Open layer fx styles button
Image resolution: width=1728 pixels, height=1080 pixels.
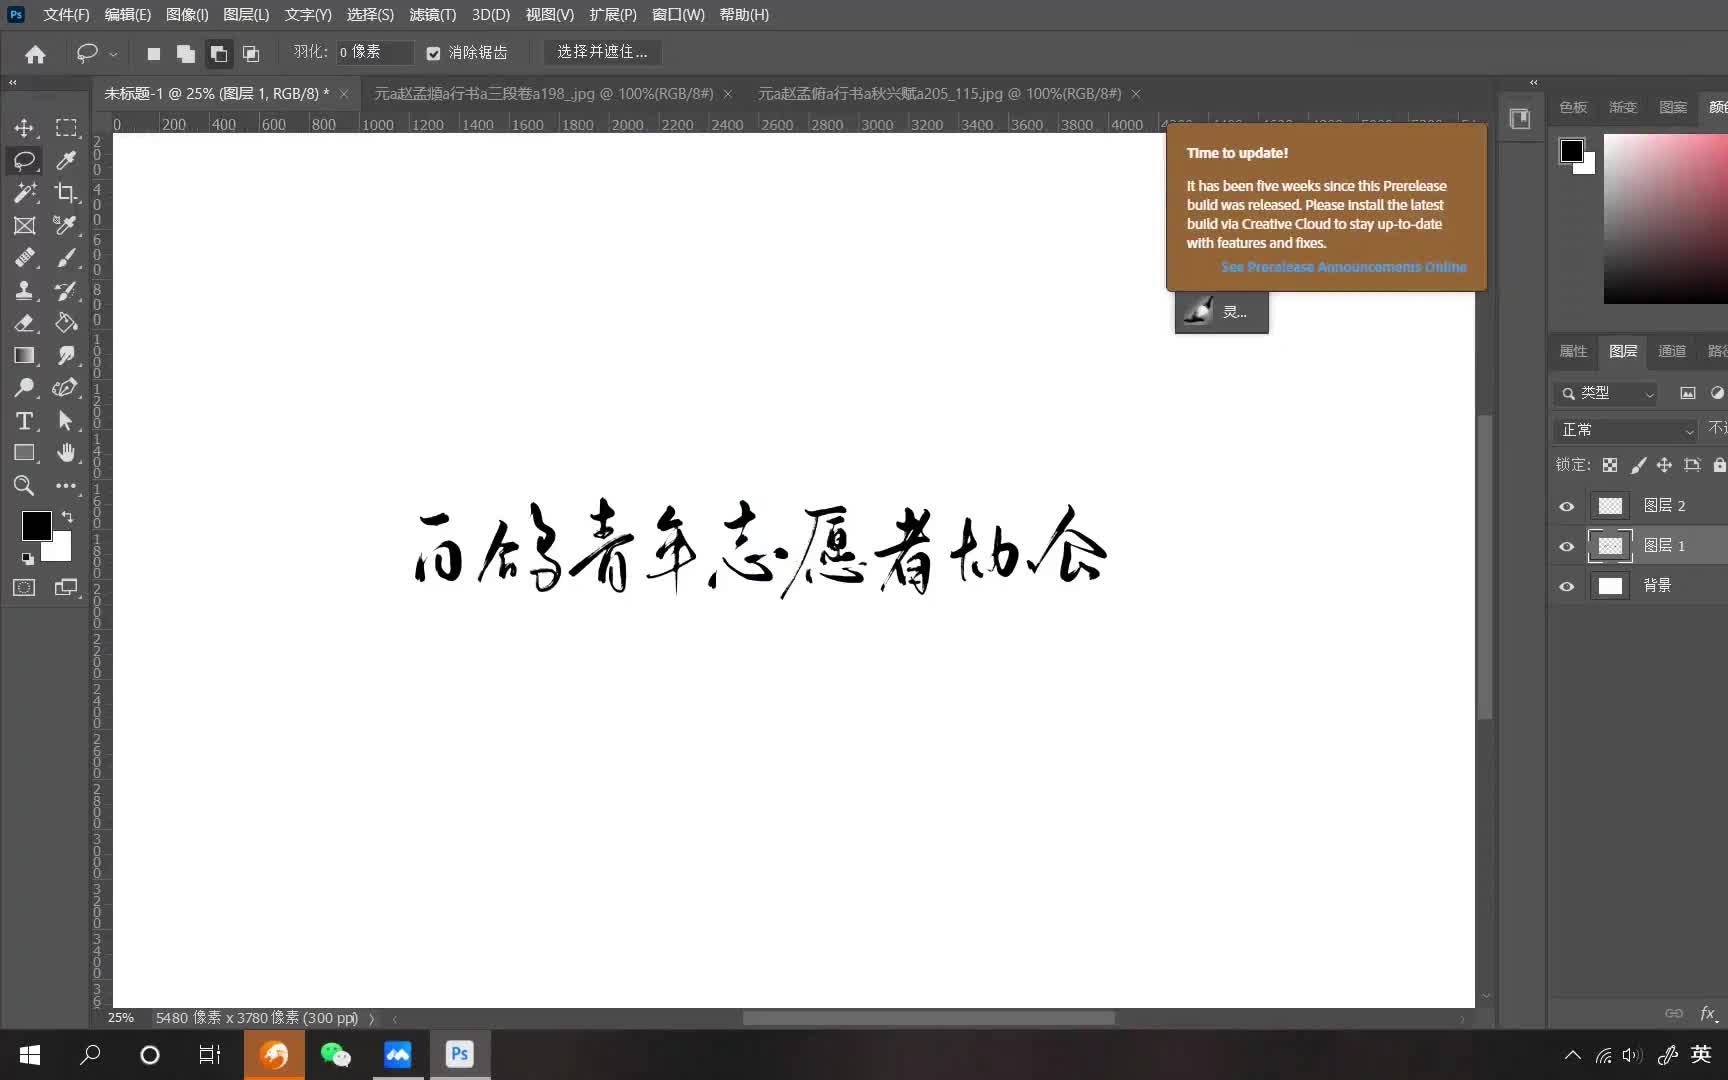pyautogui.click(x=1709, y=1014)
